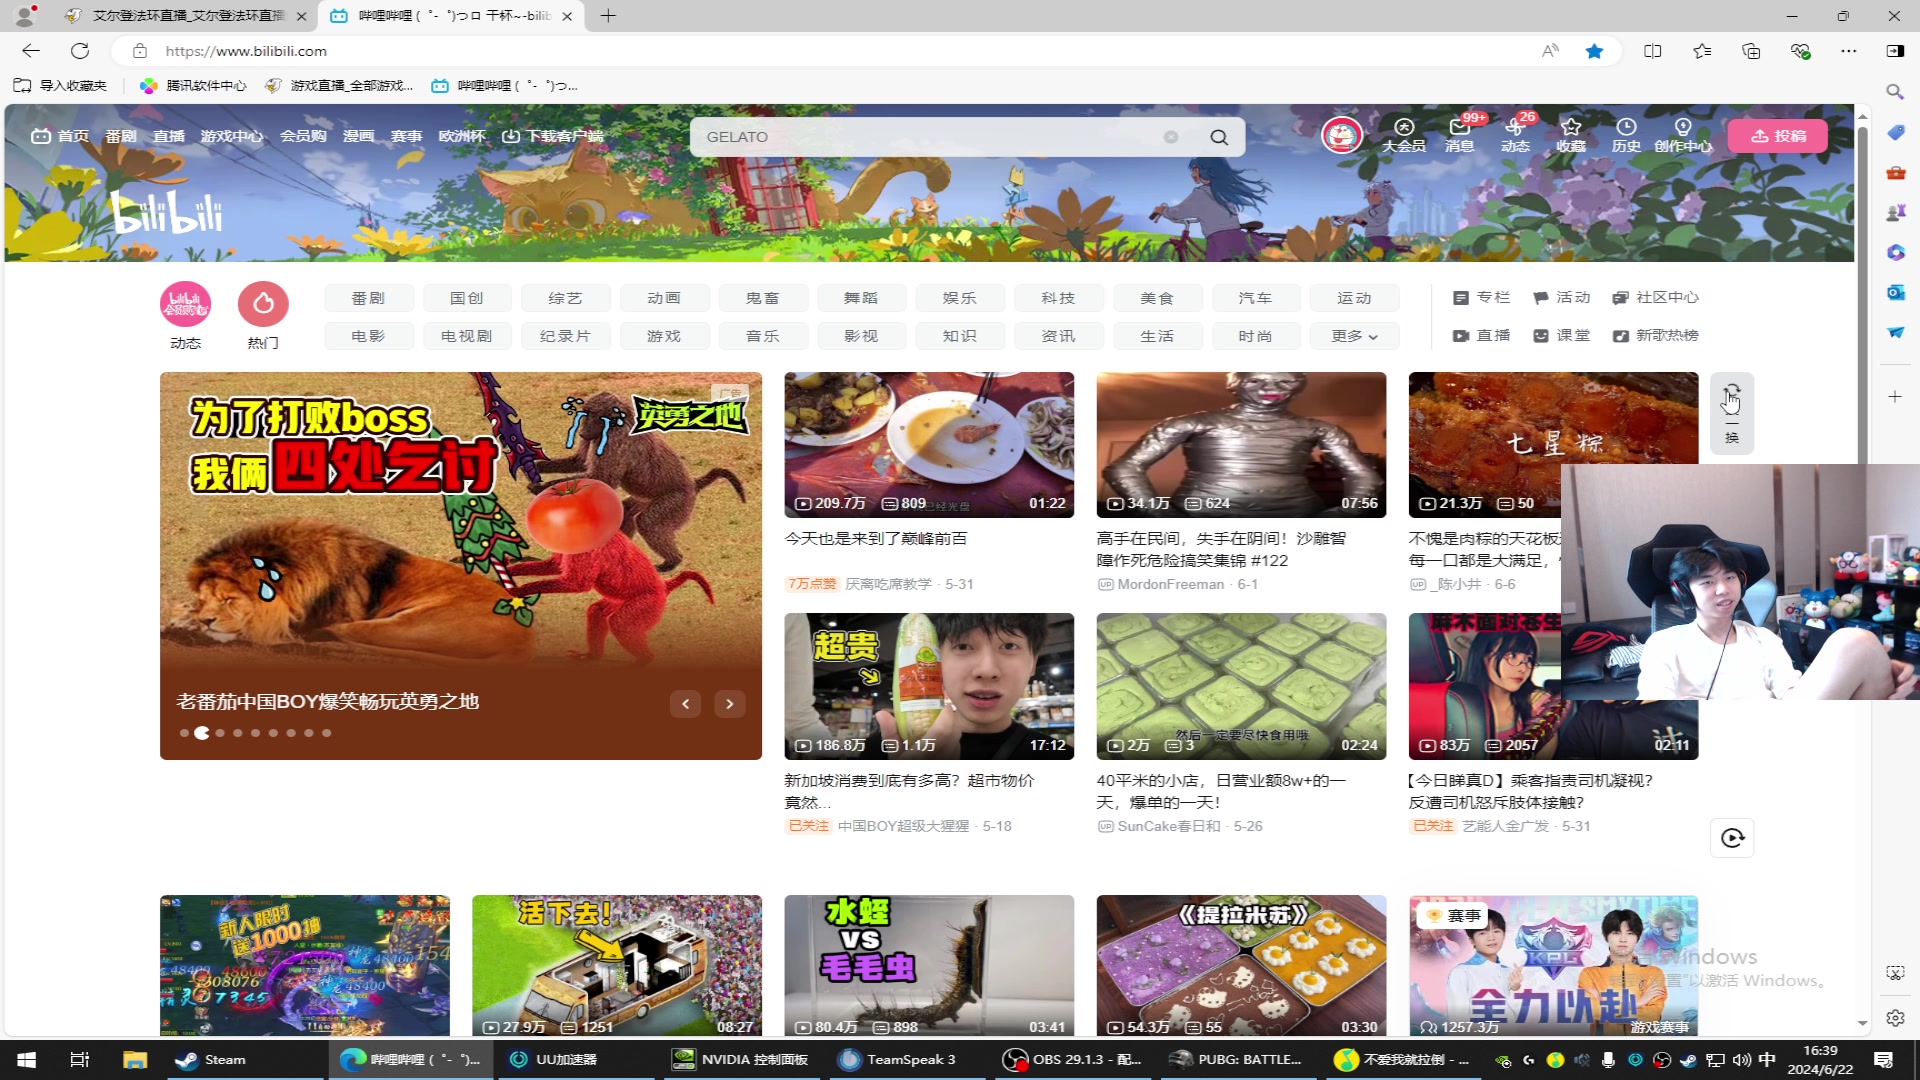Open the 纪录片 category tab

click(x=565, y=336)
